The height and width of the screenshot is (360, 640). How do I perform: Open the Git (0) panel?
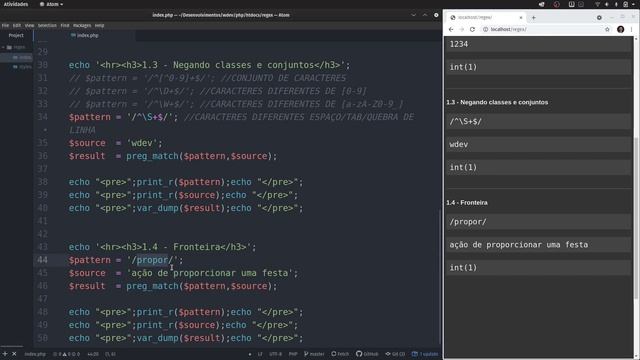coord(395,354)
